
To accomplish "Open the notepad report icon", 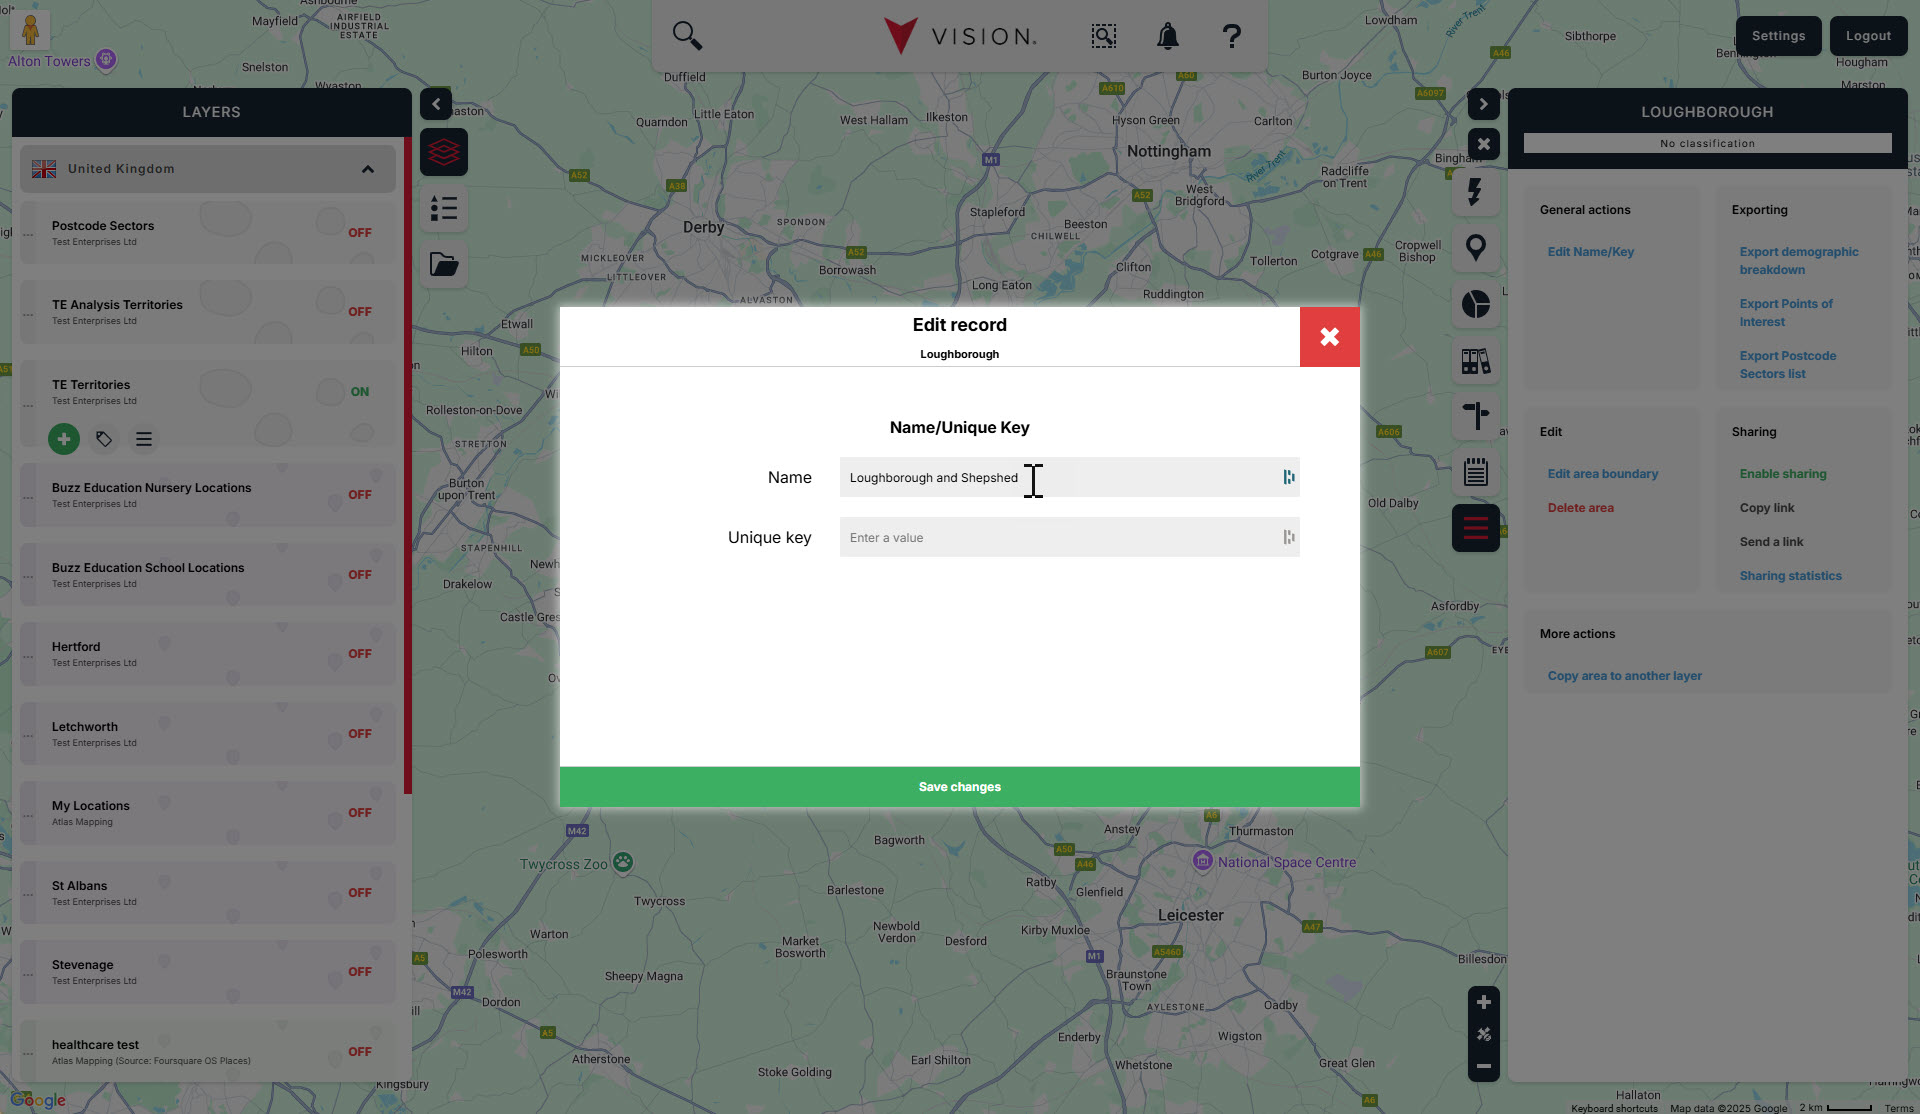I will 1475,472.
